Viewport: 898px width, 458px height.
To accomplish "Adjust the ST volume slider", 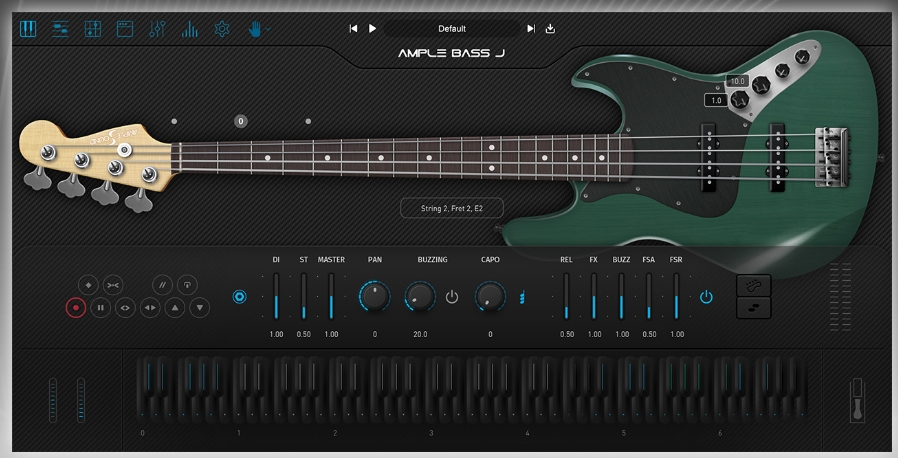I will click(x=304, y=296).
